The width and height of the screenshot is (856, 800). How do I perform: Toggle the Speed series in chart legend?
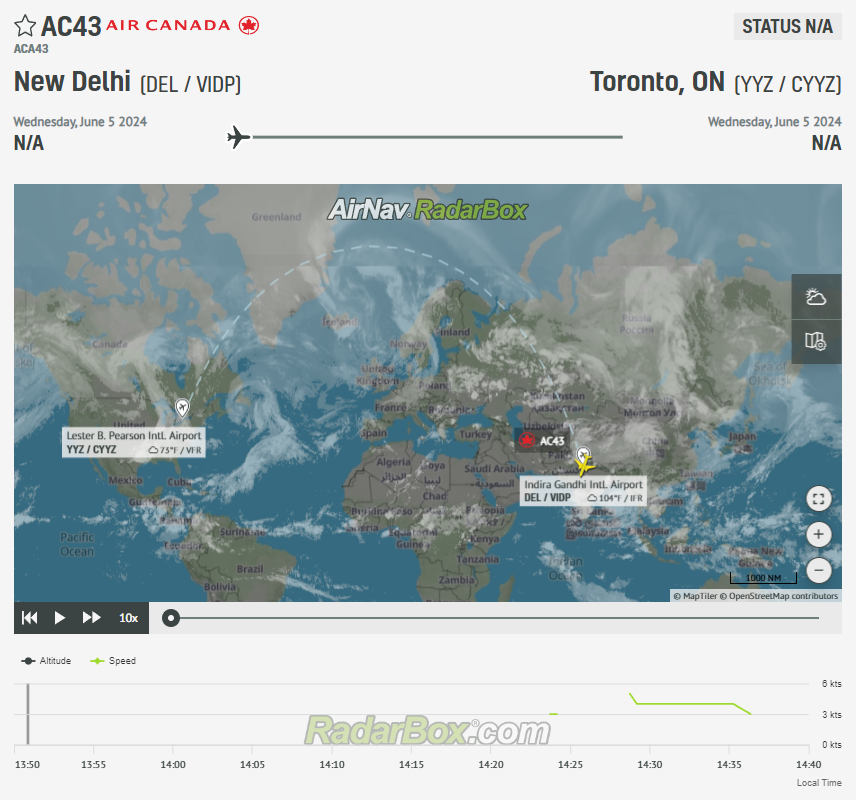pos(113,661)
